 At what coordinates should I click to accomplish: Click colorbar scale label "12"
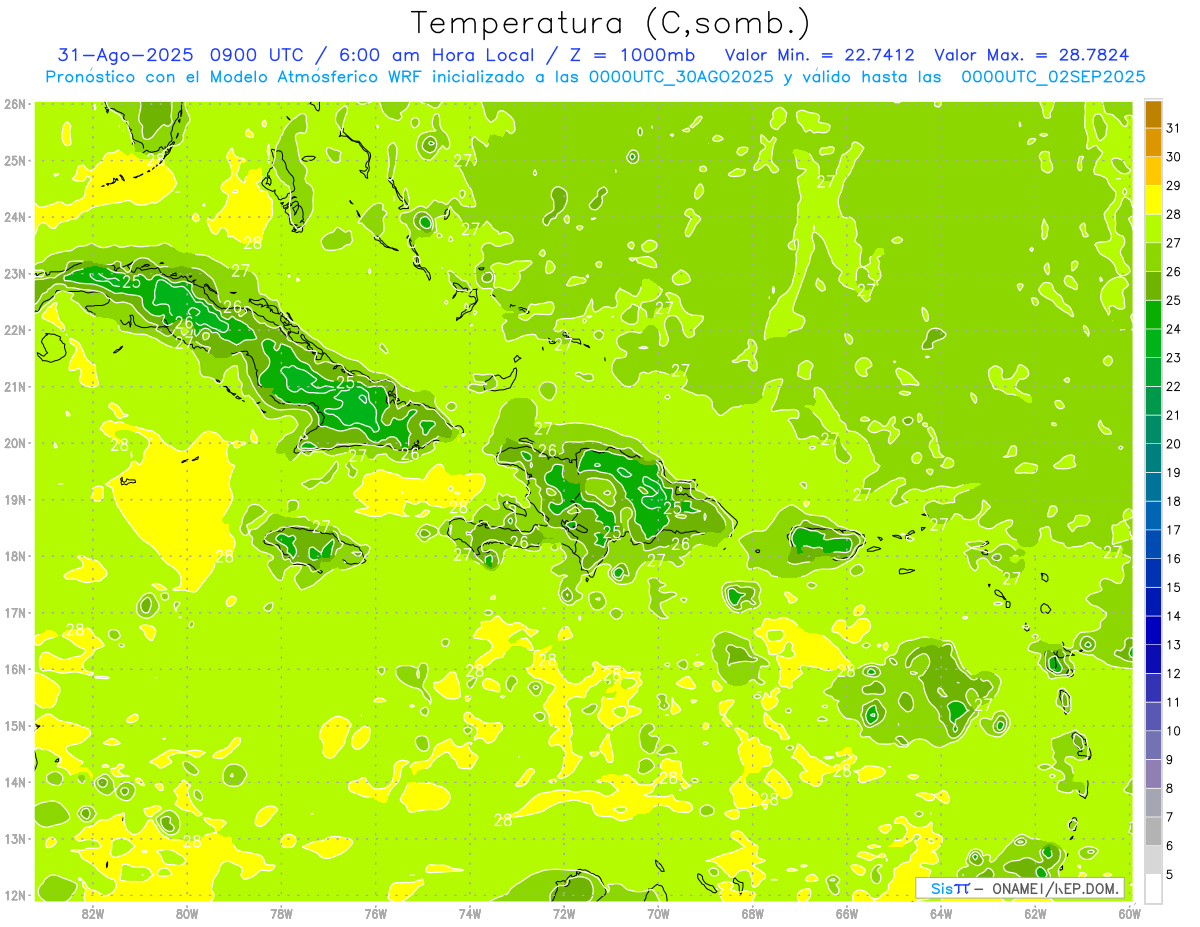tap(1173, 674)
